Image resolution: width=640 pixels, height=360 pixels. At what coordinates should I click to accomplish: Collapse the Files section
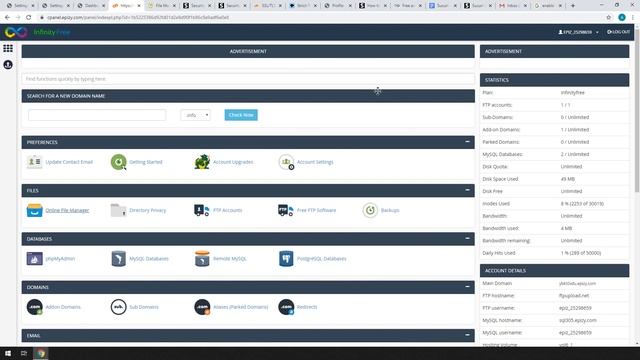(467, 190)
